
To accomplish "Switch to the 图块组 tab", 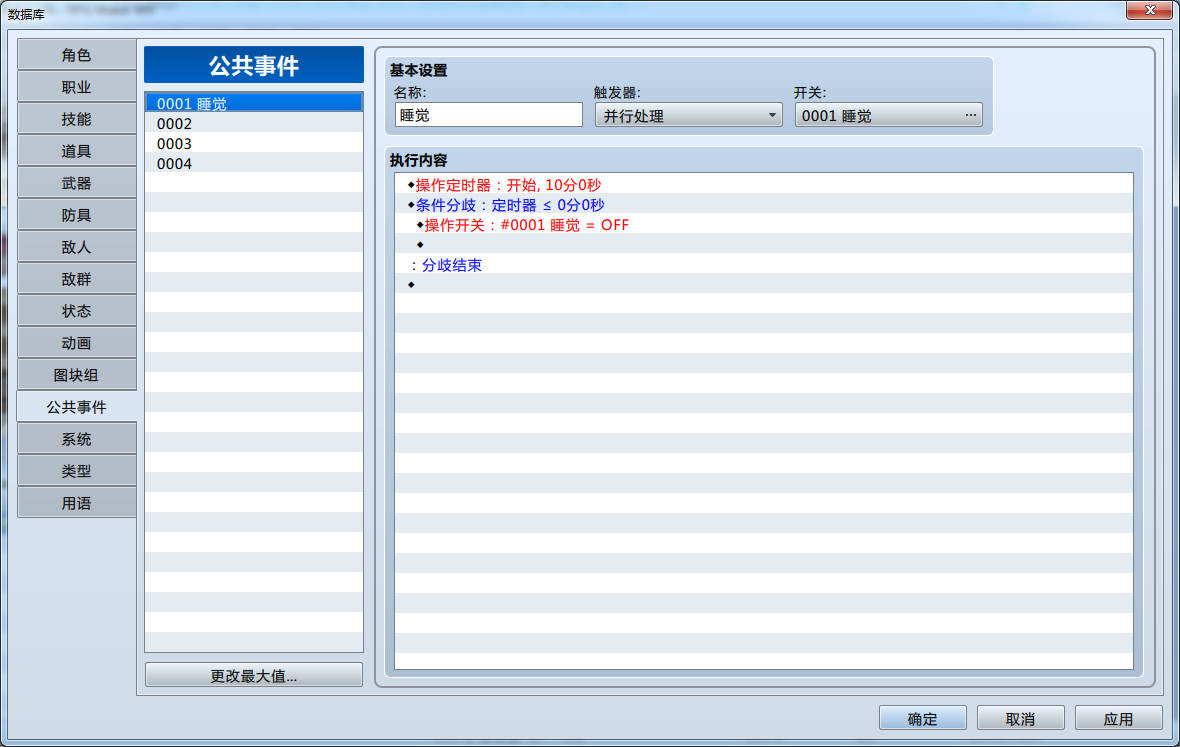I will pos(76,375).
